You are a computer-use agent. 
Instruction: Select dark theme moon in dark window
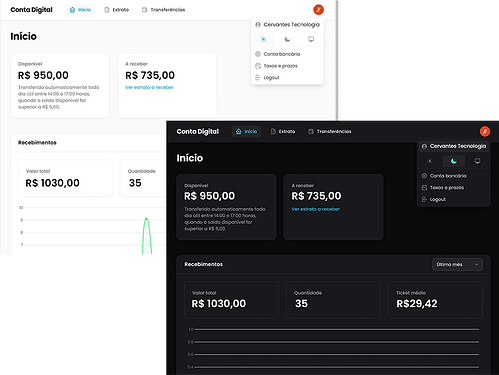click(454, 161)
